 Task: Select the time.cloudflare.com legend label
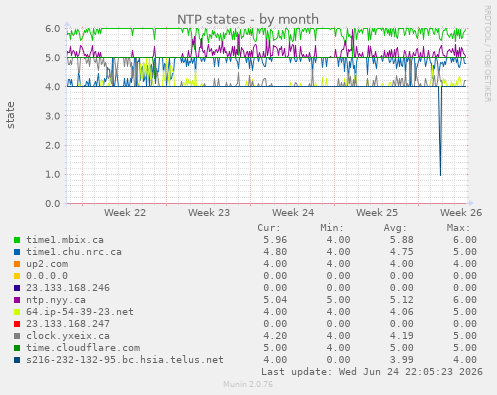[83, 348]
